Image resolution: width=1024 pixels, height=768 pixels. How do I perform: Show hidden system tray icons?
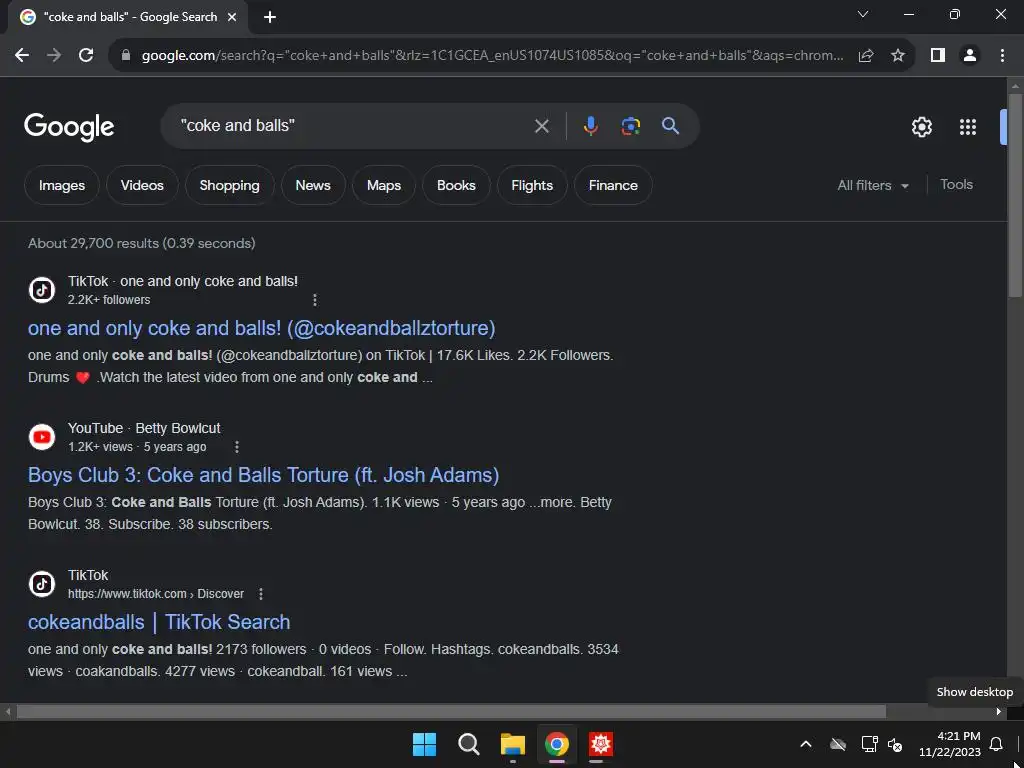coord(806,744)
